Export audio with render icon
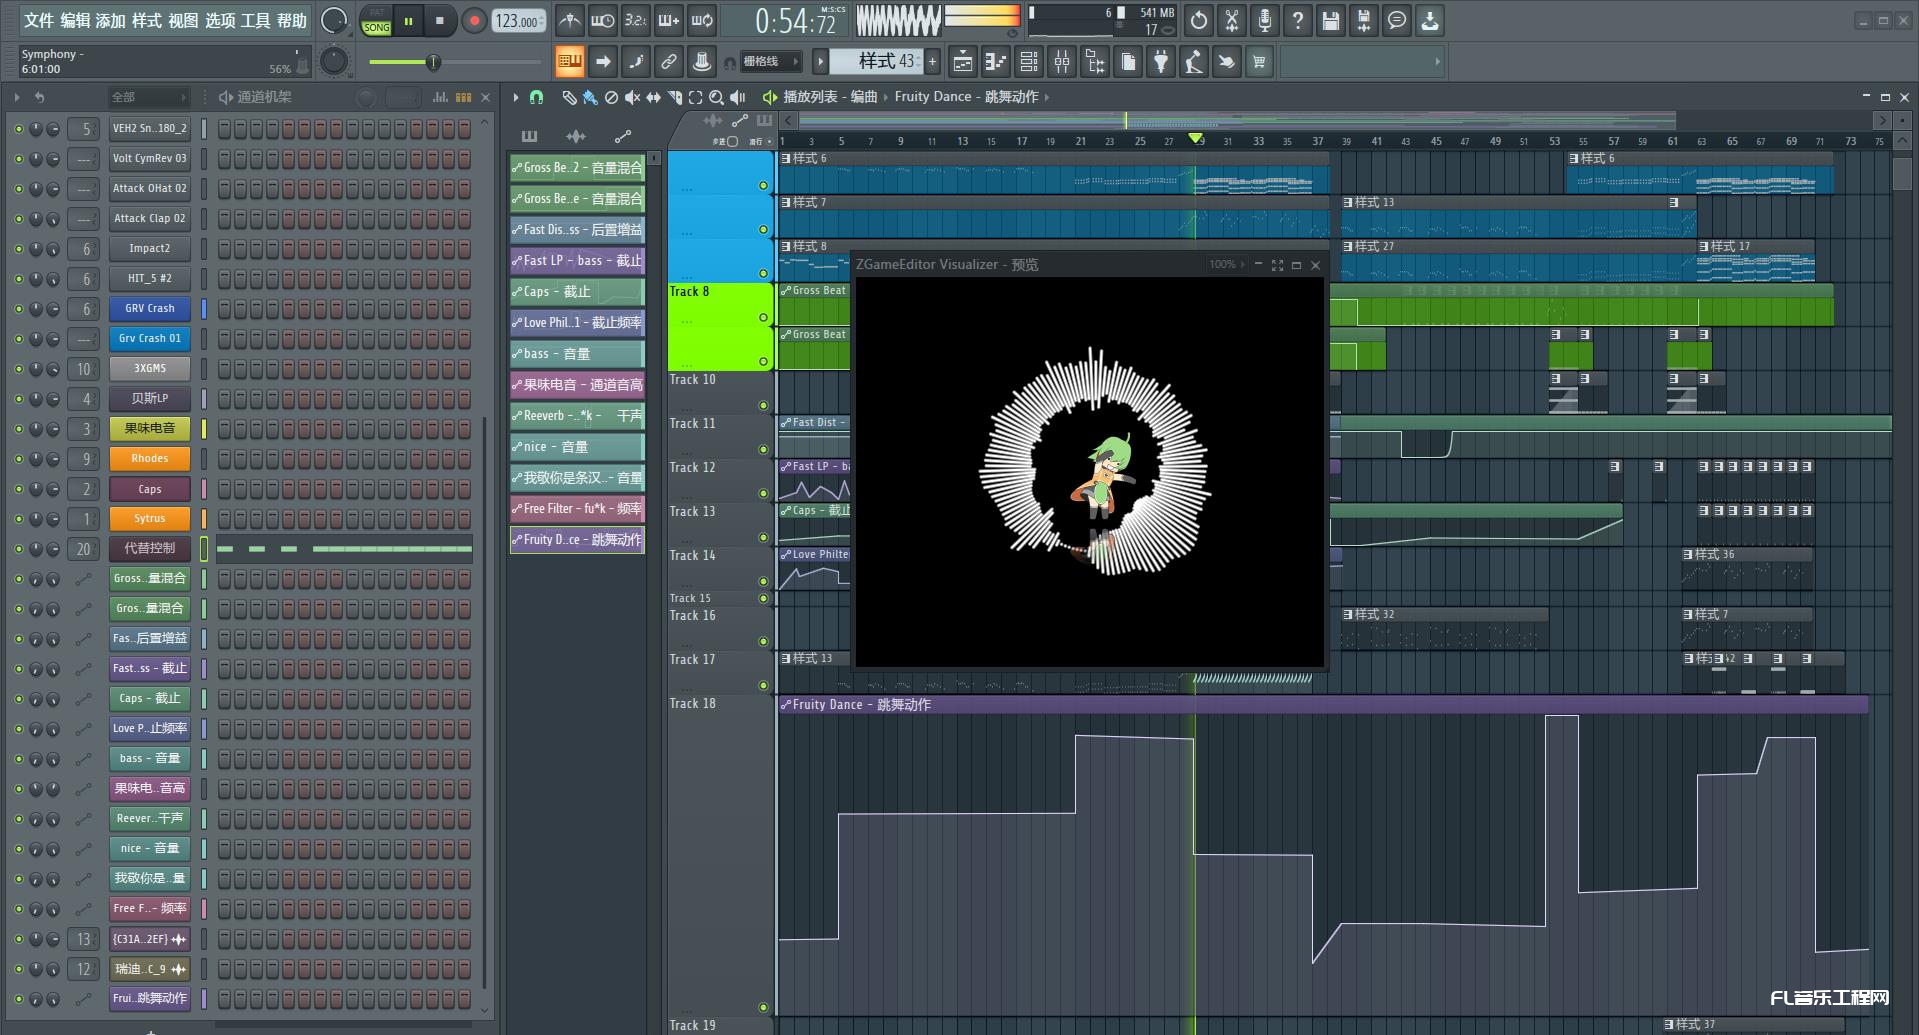Image resolution: width=1919 pixels, height=1035 pixels. coord(1363,20)
